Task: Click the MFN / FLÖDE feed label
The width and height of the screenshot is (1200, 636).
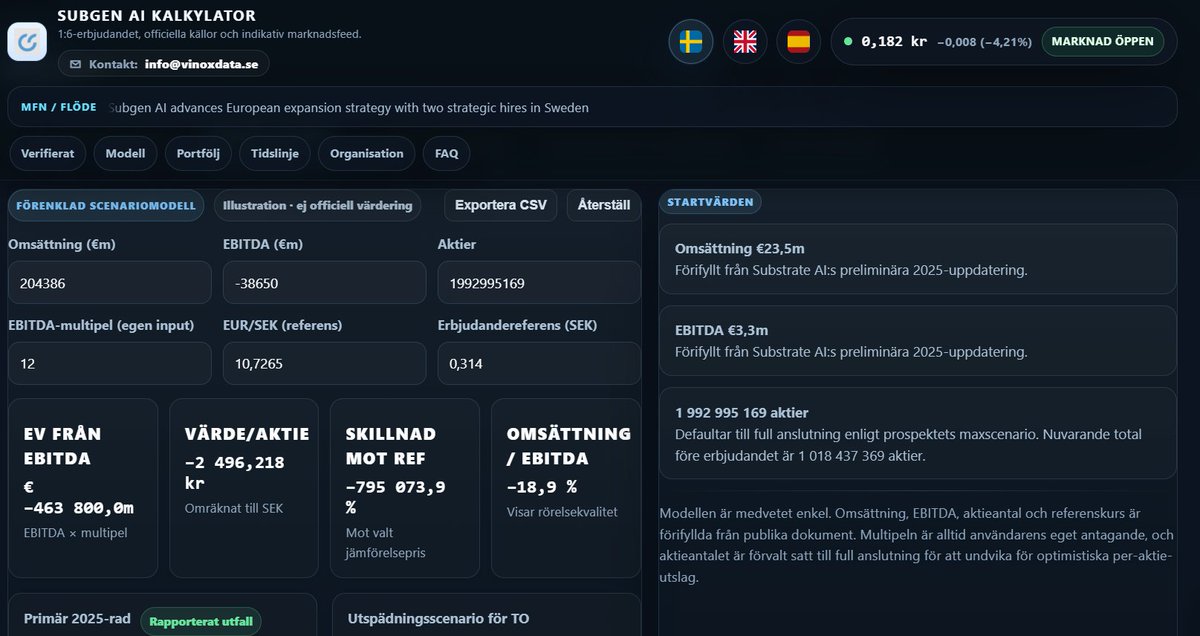Action: click(59, 107)
